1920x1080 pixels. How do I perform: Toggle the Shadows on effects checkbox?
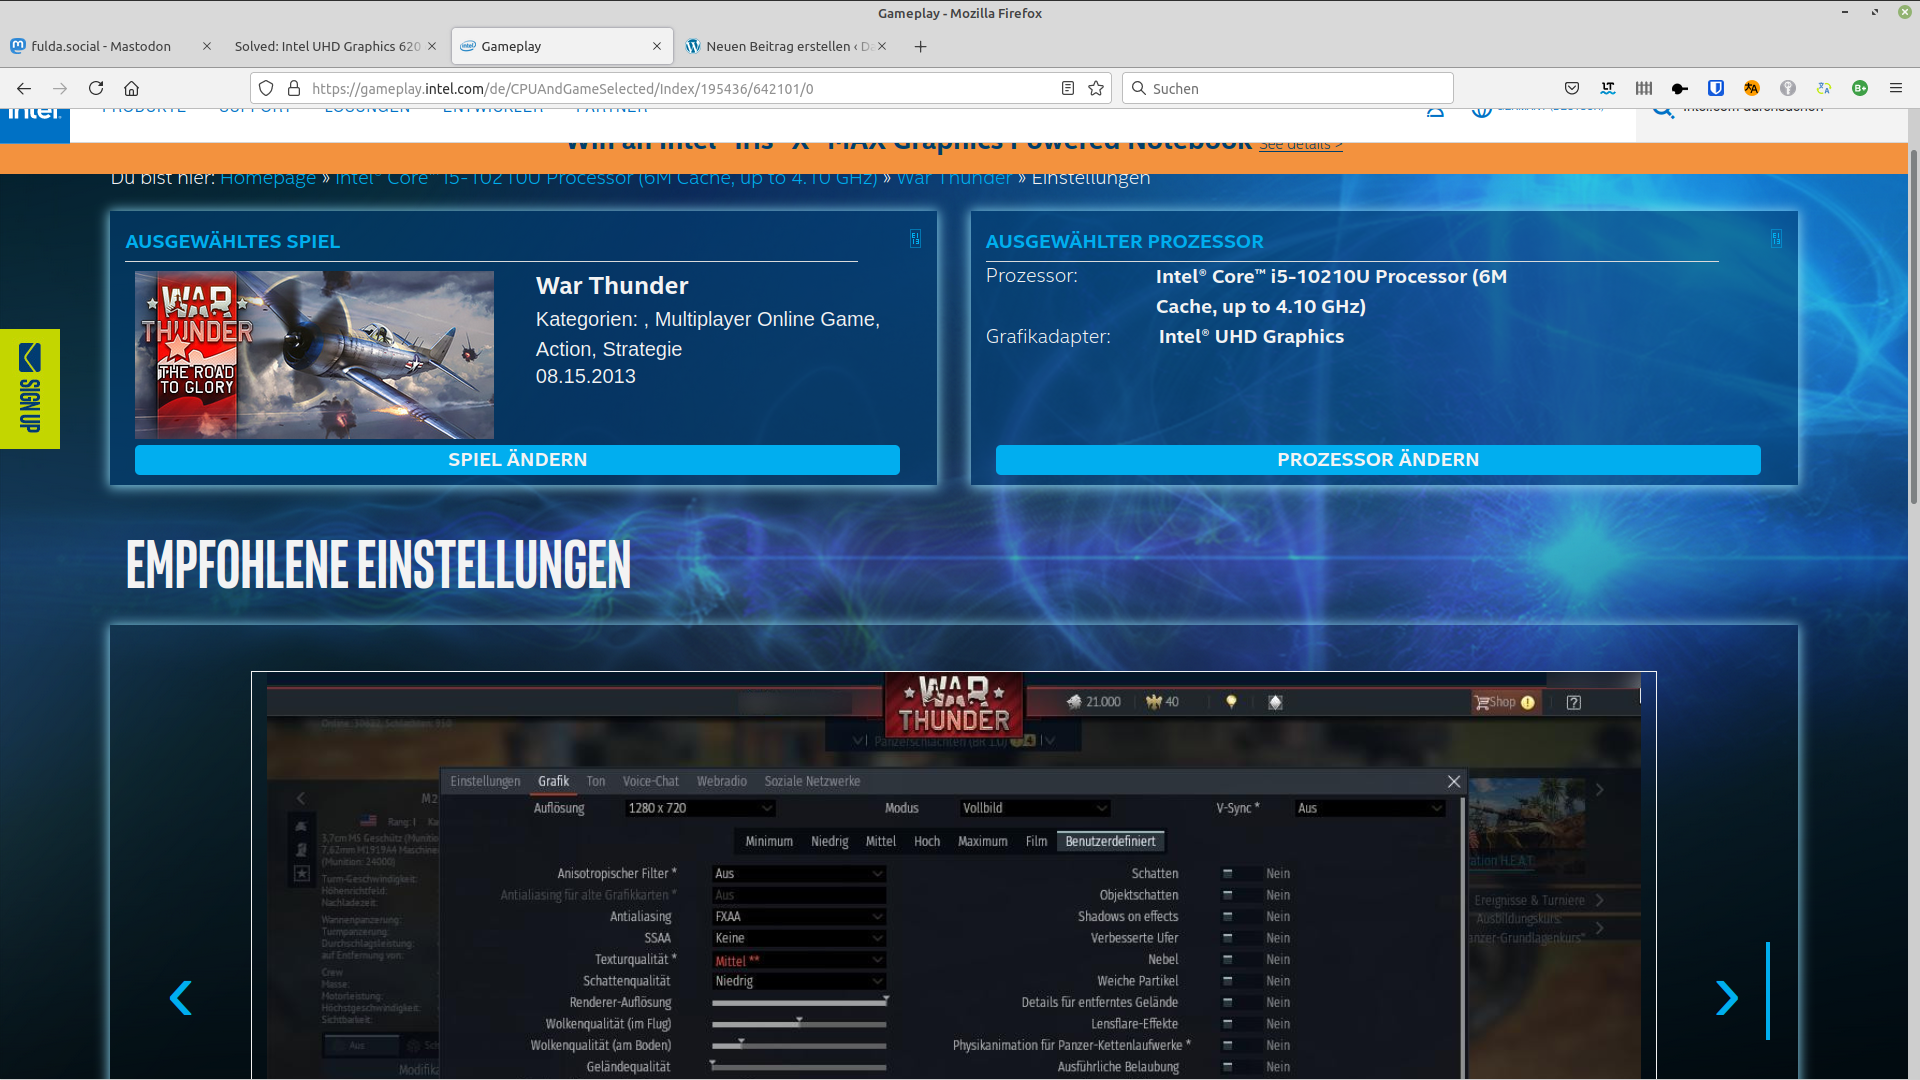click(x=1227, y=917)
